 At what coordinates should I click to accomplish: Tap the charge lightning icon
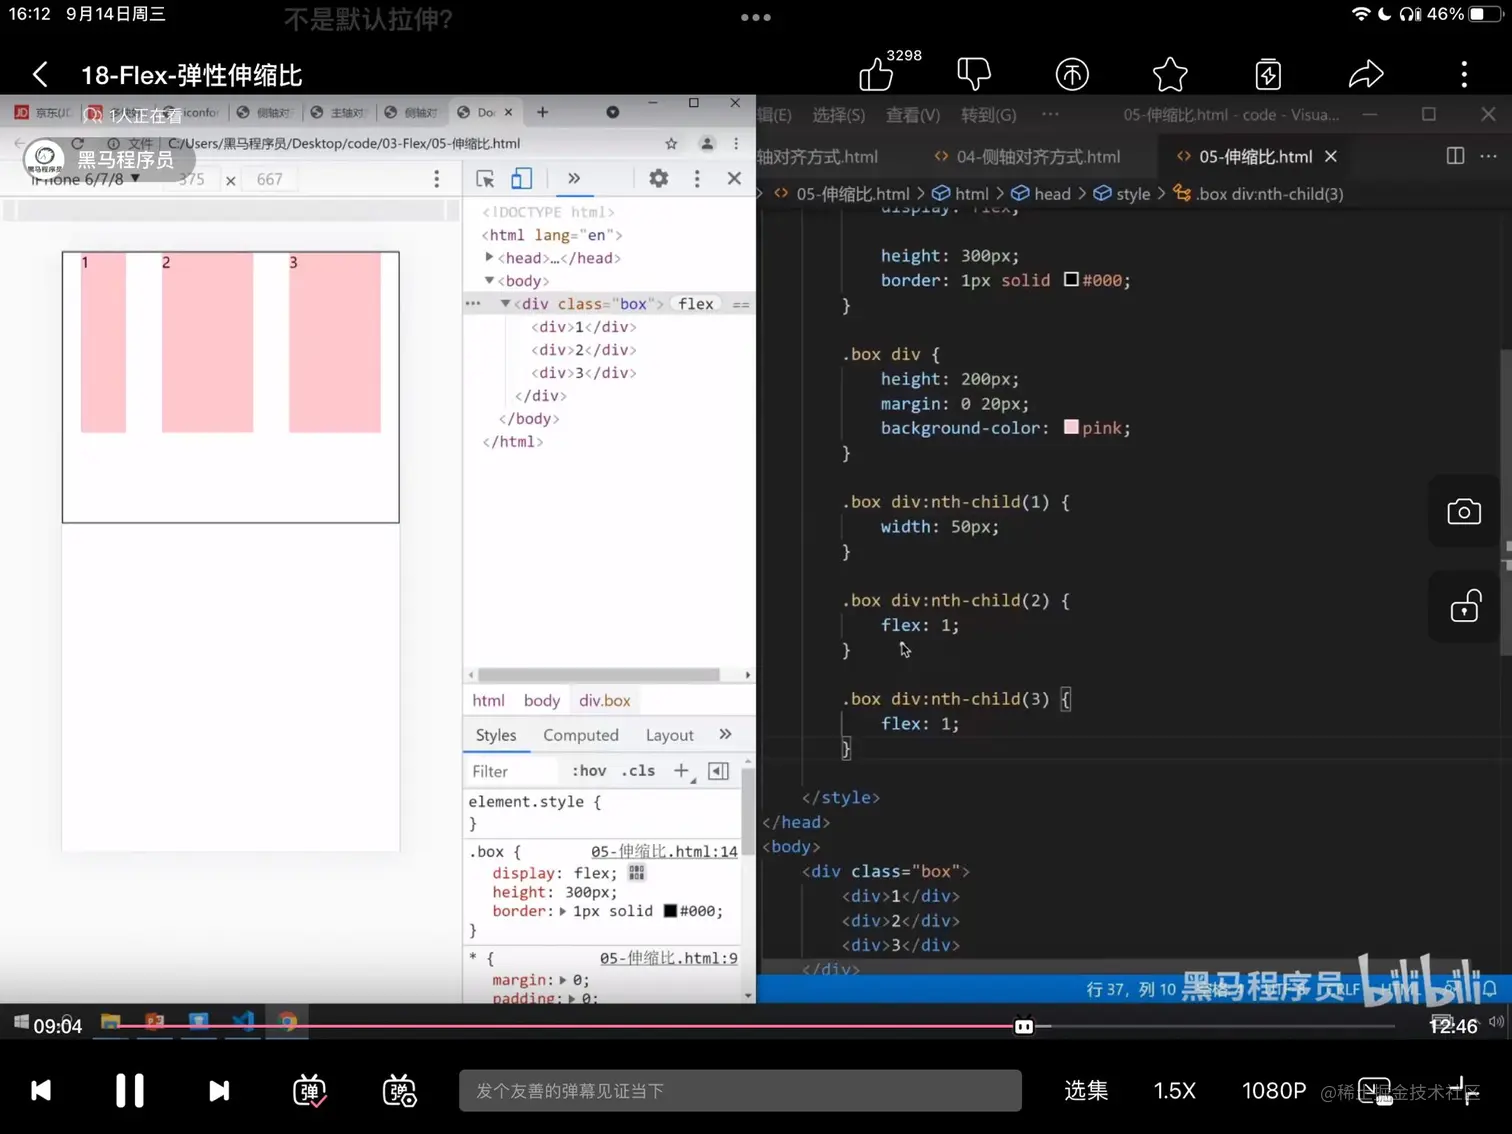coord(1268,74)
